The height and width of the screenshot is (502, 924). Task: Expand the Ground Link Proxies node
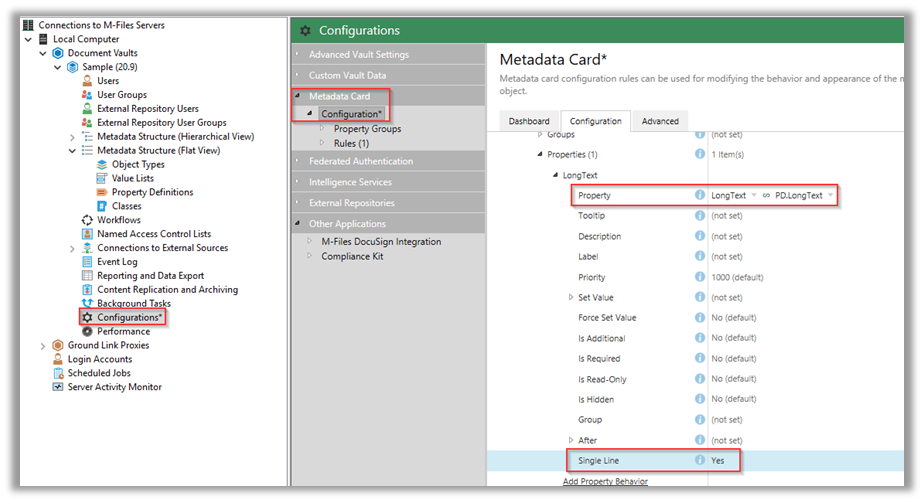pos(43,346)
